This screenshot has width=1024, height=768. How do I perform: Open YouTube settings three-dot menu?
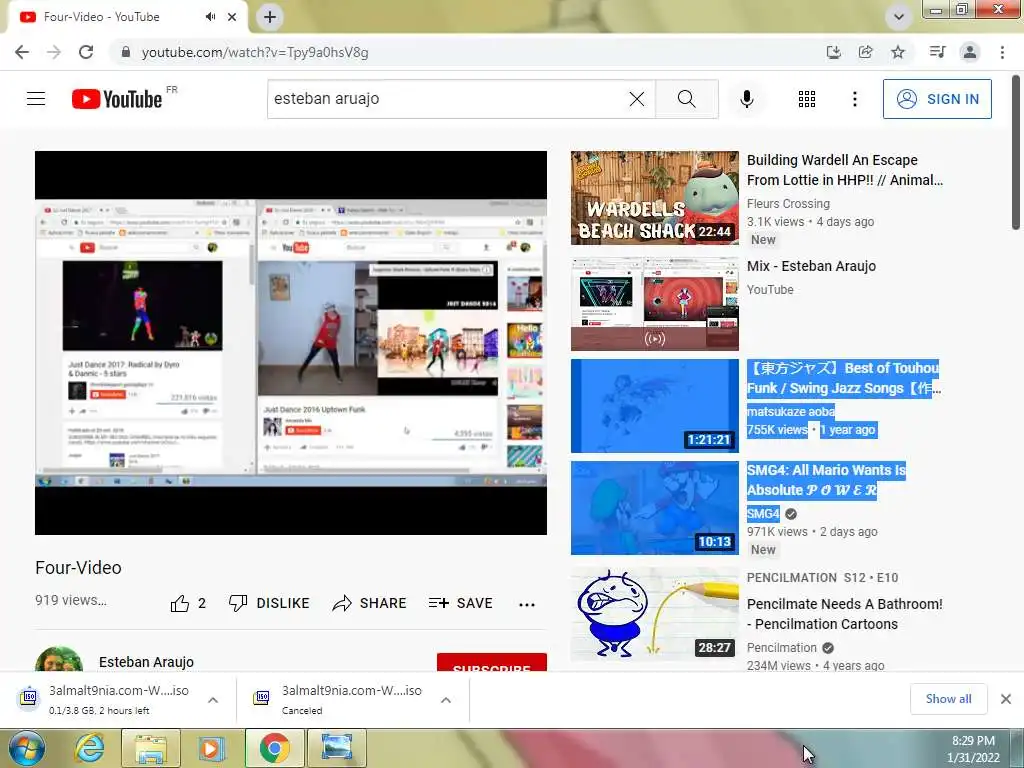click(x=855, y=99)
